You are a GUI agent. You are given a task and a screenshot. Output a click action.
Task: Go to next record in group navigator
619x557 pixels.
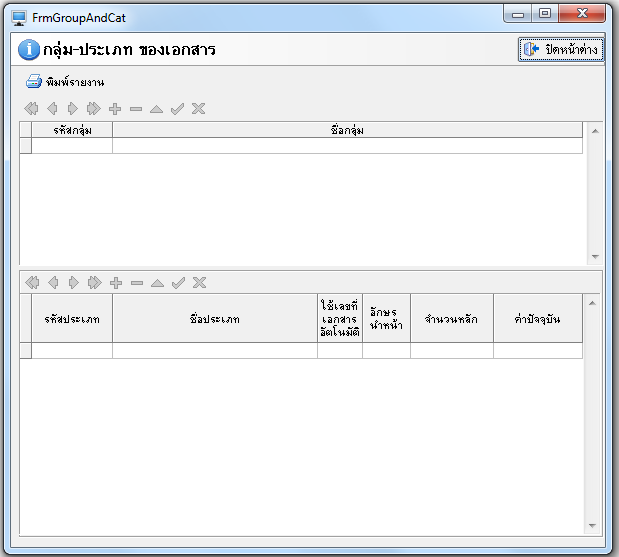click(x=73, y=109)
